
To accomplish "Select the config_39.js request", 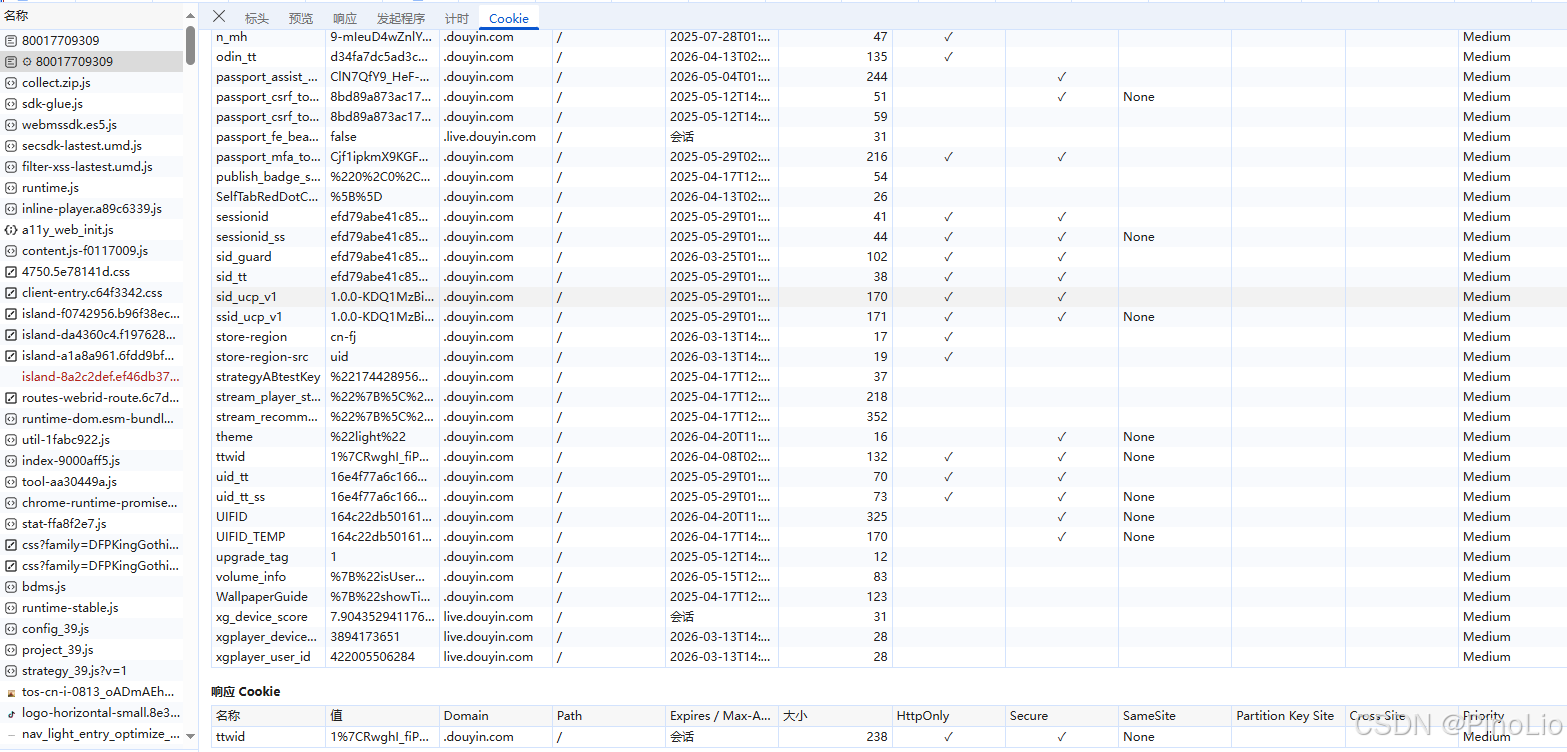I will (x=92, y=629).
